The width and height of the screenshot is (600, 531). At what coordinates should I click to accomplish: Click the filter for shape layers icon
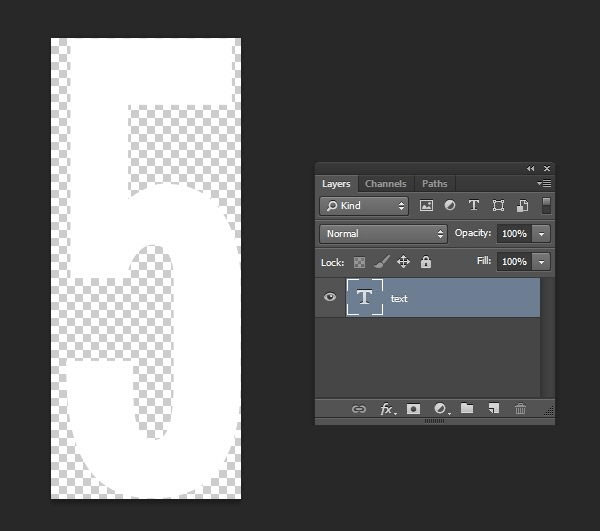click(x=498, y=206)
